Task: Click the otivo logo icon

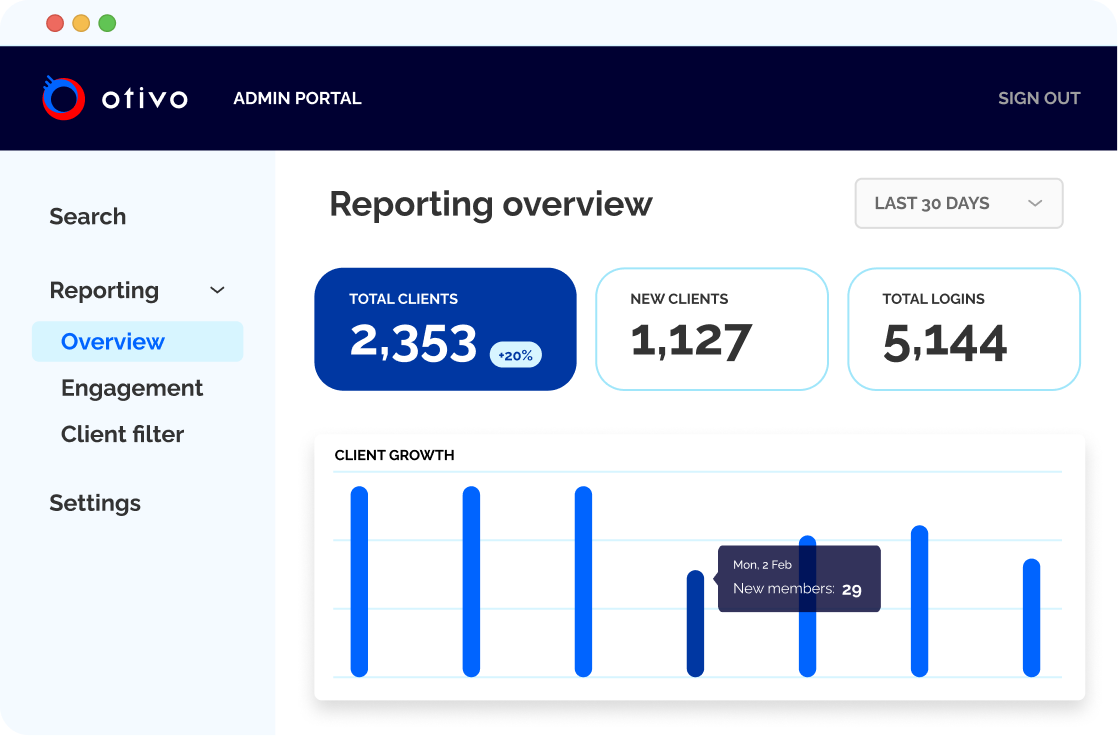Action: tap(63, 98)
